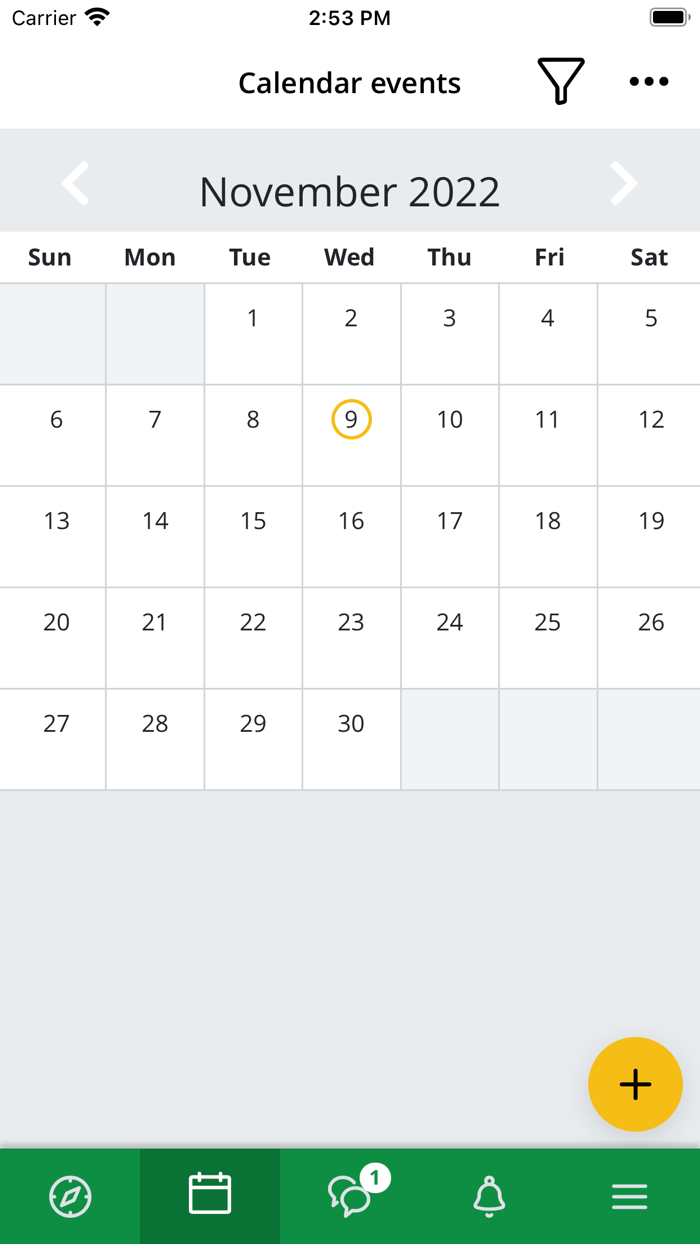
Task: Select today's date, November 9
Action: [x=351, y=420]
